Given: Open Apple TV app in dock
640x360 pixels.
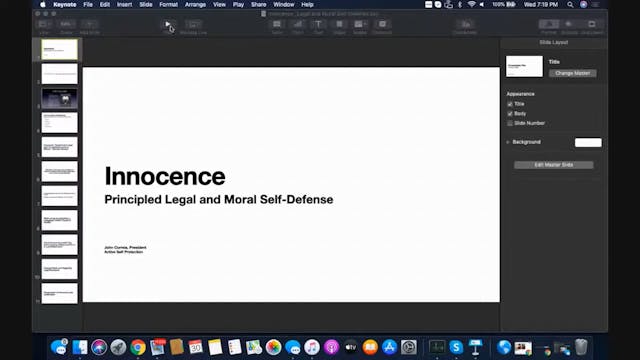Looking at the screenshot, I should [351, 347].
